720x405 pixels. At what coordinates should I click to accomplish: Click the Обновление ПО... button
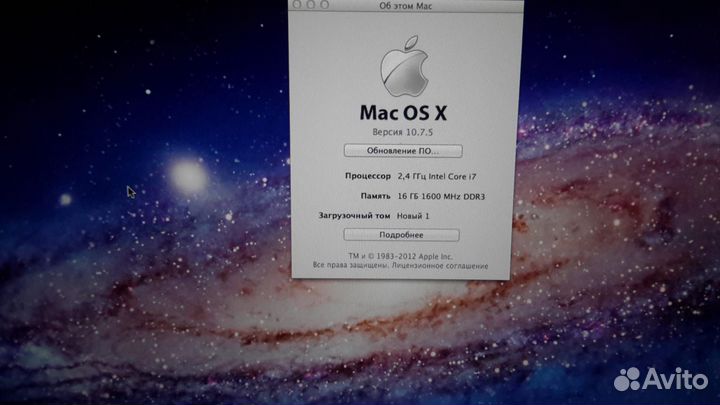403,151
